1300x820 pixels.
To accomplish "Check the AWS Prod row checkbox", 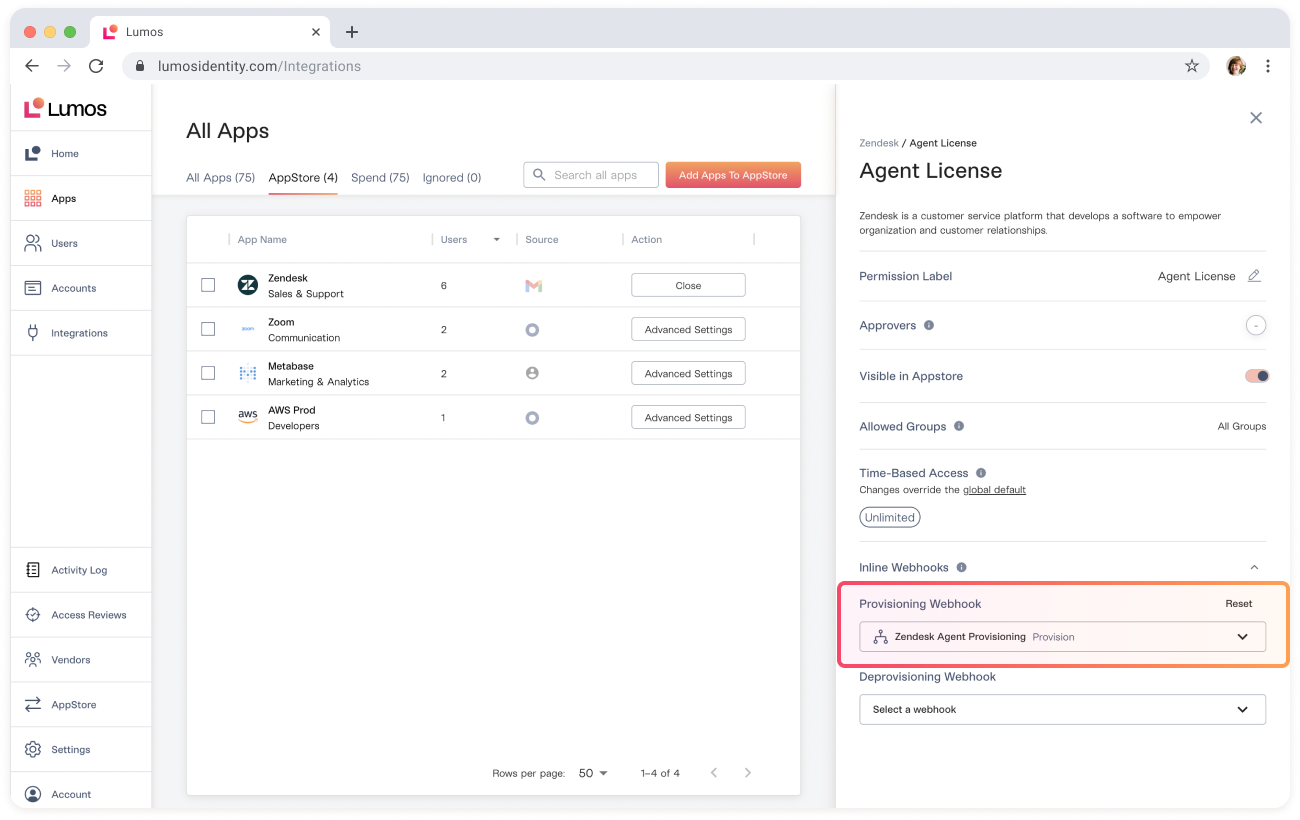I will click(x=208, y=417).
